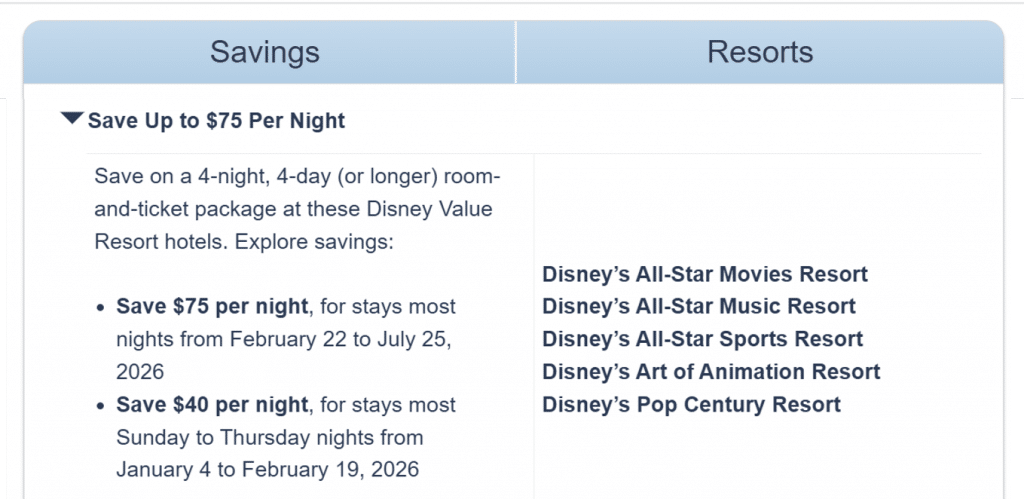Click the Sunday to Thursday nights text

click(x=268, y=437)
